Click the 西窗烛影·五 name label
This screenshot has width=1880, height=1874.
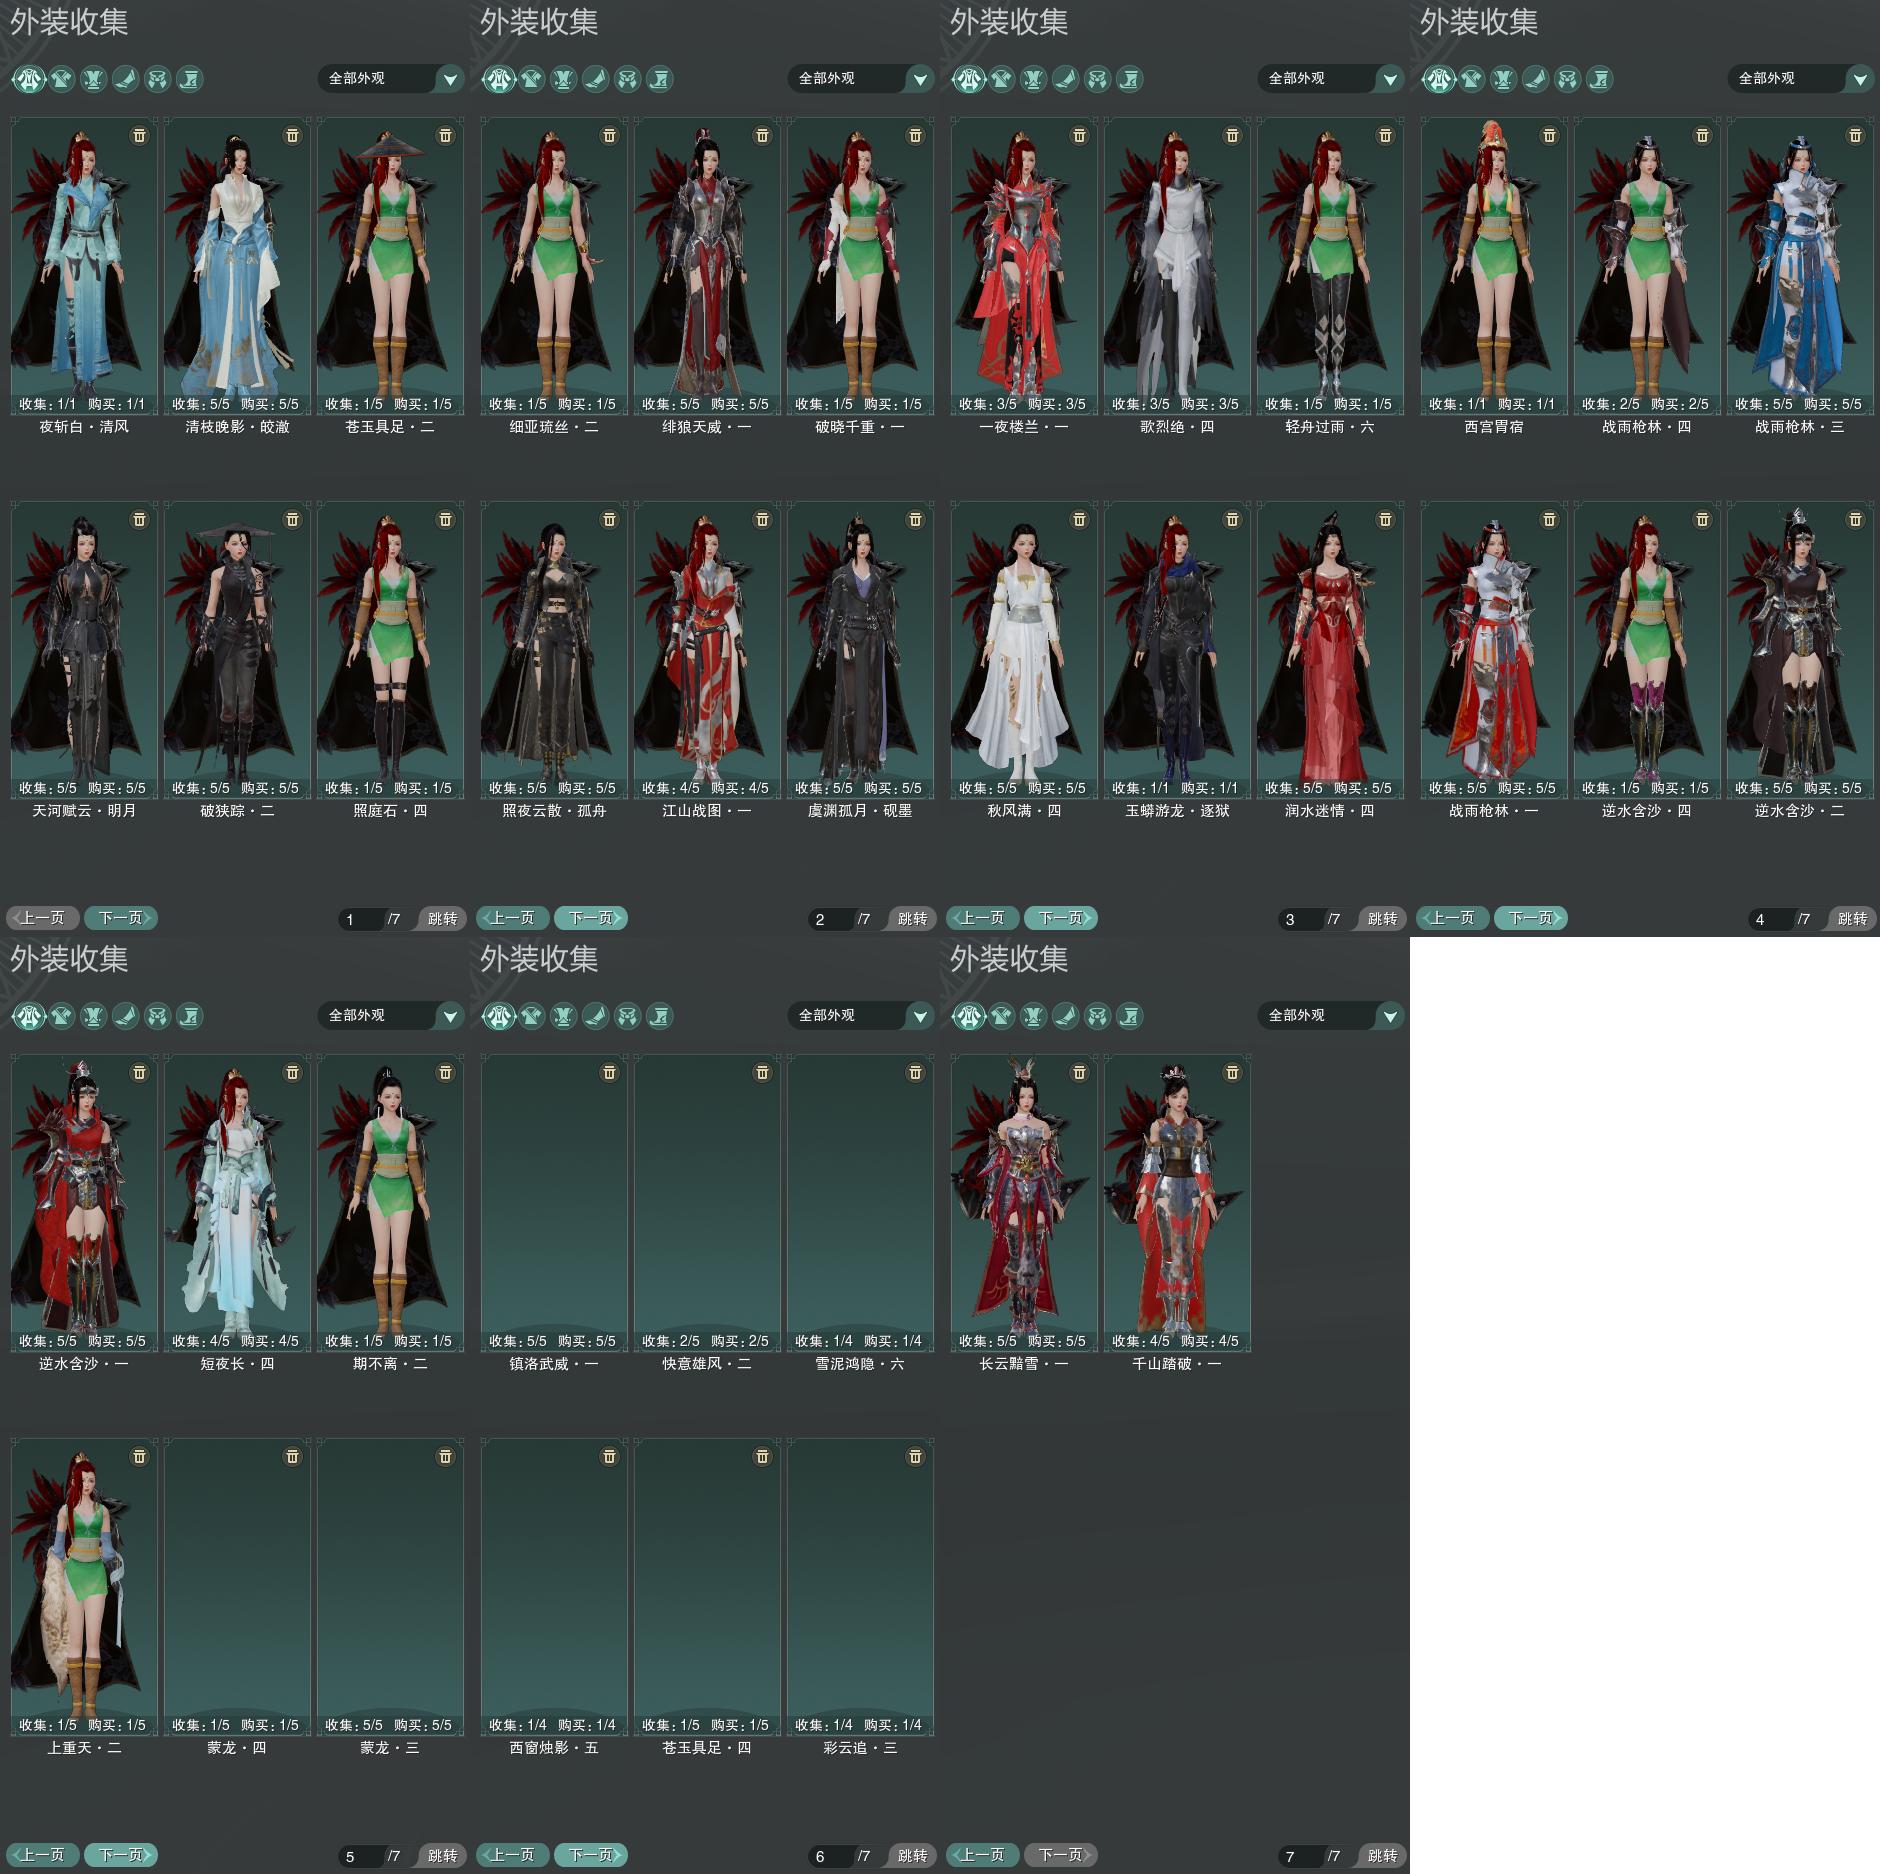click(x=554, y=1748)
